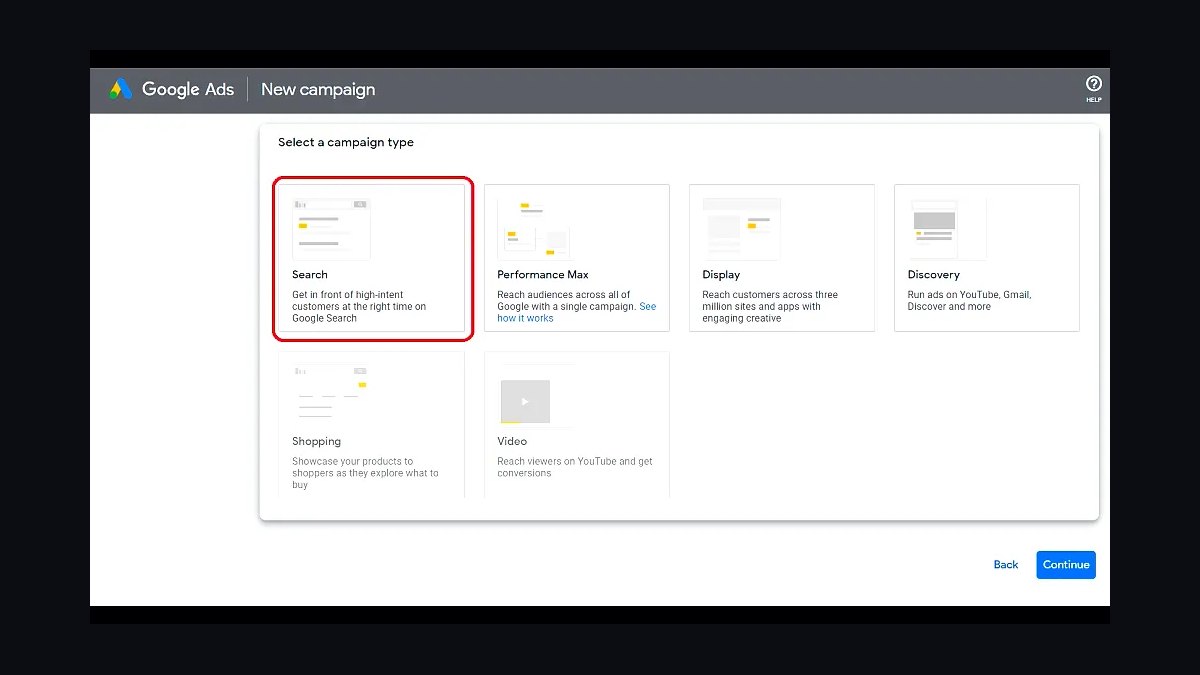
Task: Click the New campaign header title
Action: pyautogui.click(x=318, y=89)
